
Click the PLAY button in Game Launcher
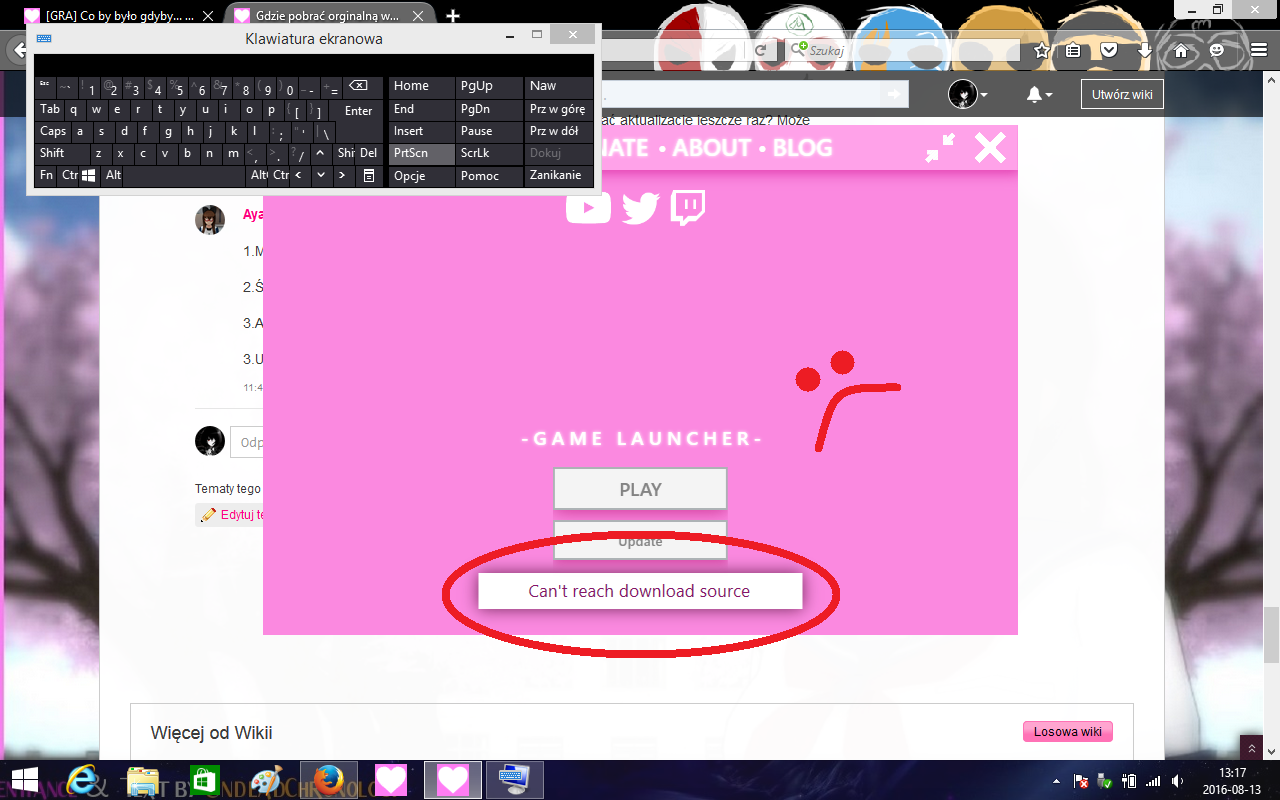(x=640, y=489)
